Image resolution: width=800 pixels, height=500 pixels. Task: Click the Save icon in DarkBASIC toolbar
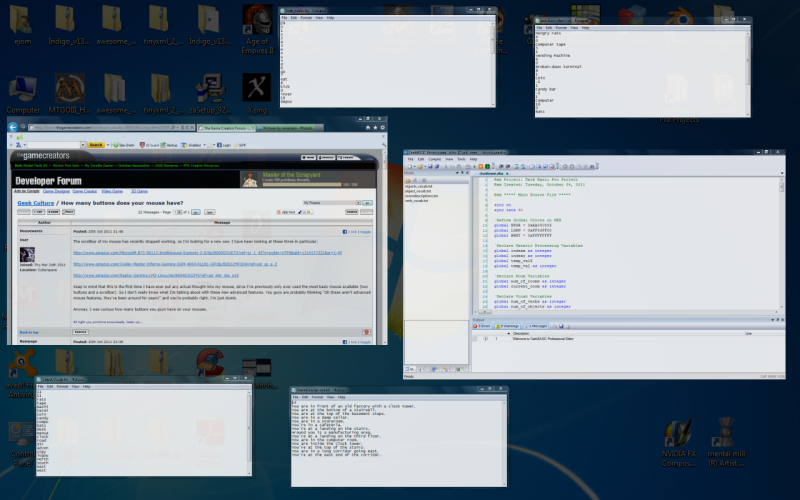(430, 167)
